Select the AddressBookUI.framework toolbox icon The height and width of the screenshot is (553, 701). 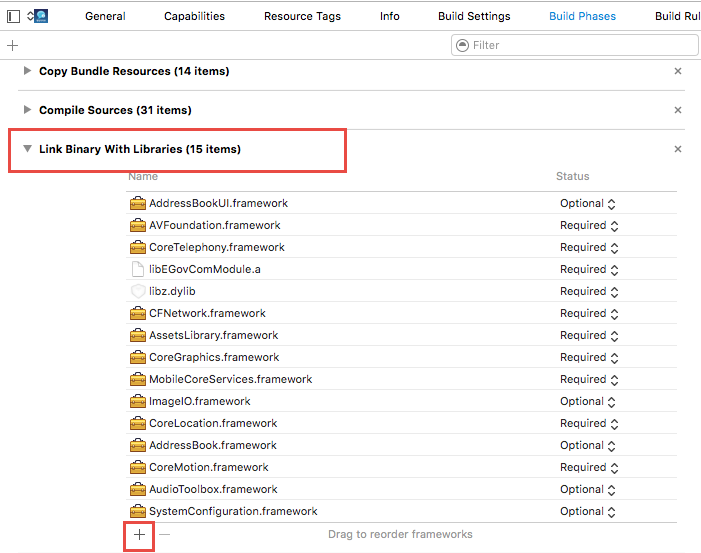[x=138, y=203]
